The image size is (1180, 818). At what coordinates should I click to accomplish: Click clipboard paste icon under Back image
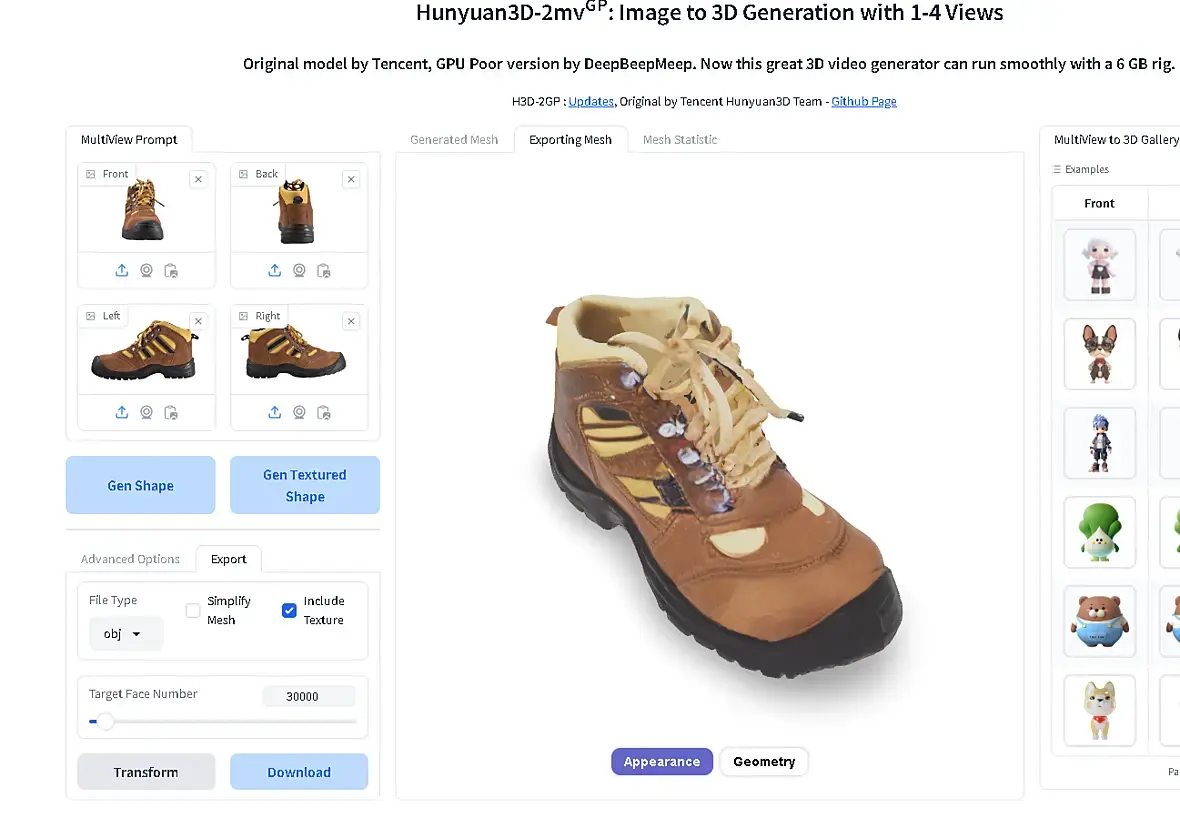click(x=324, y=270)
